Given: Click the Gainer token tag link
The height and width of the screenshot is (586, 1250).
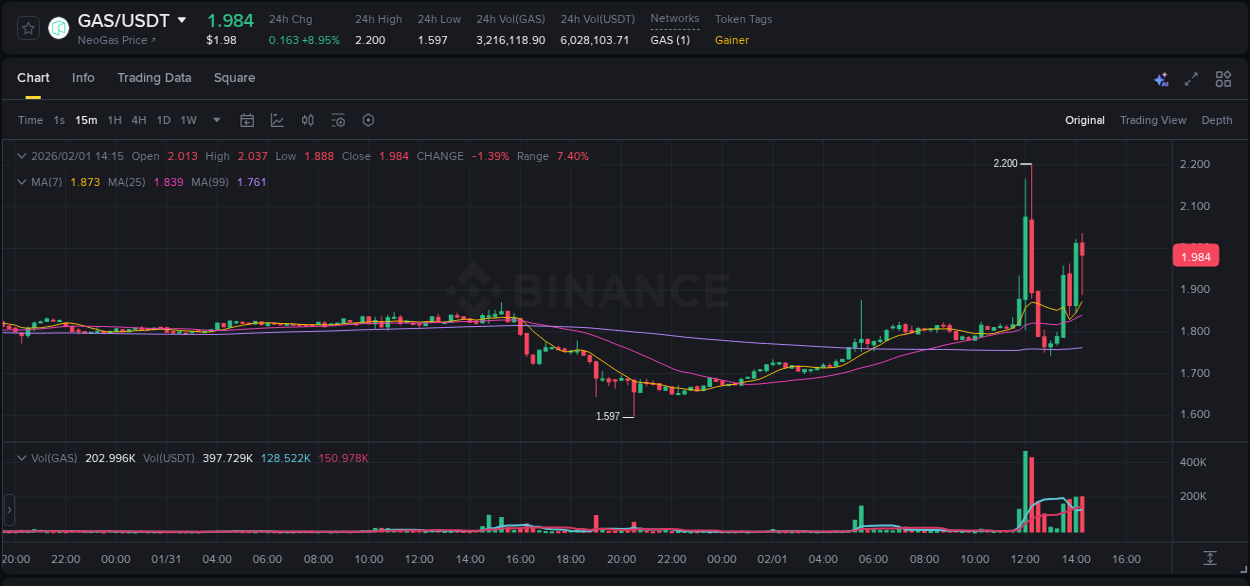Looking at the screenshot, I should pos(731,40).
